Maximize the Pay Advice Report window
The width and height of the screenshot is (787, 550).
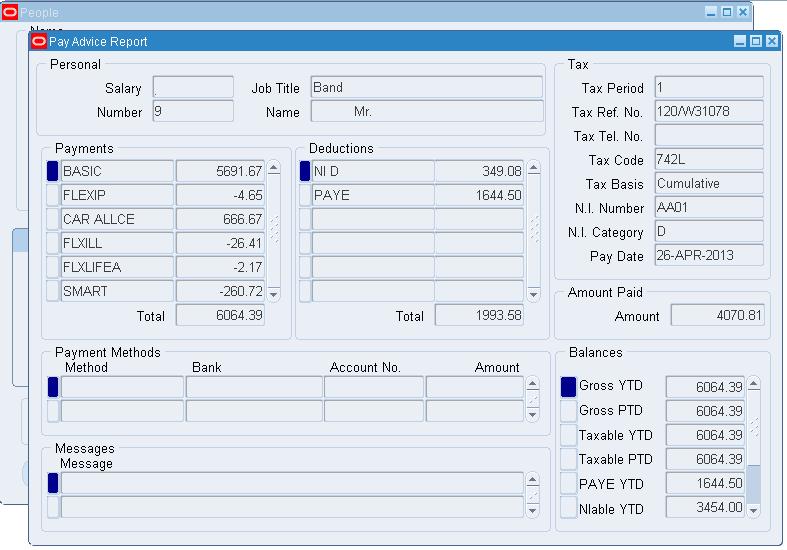point(755,41)
